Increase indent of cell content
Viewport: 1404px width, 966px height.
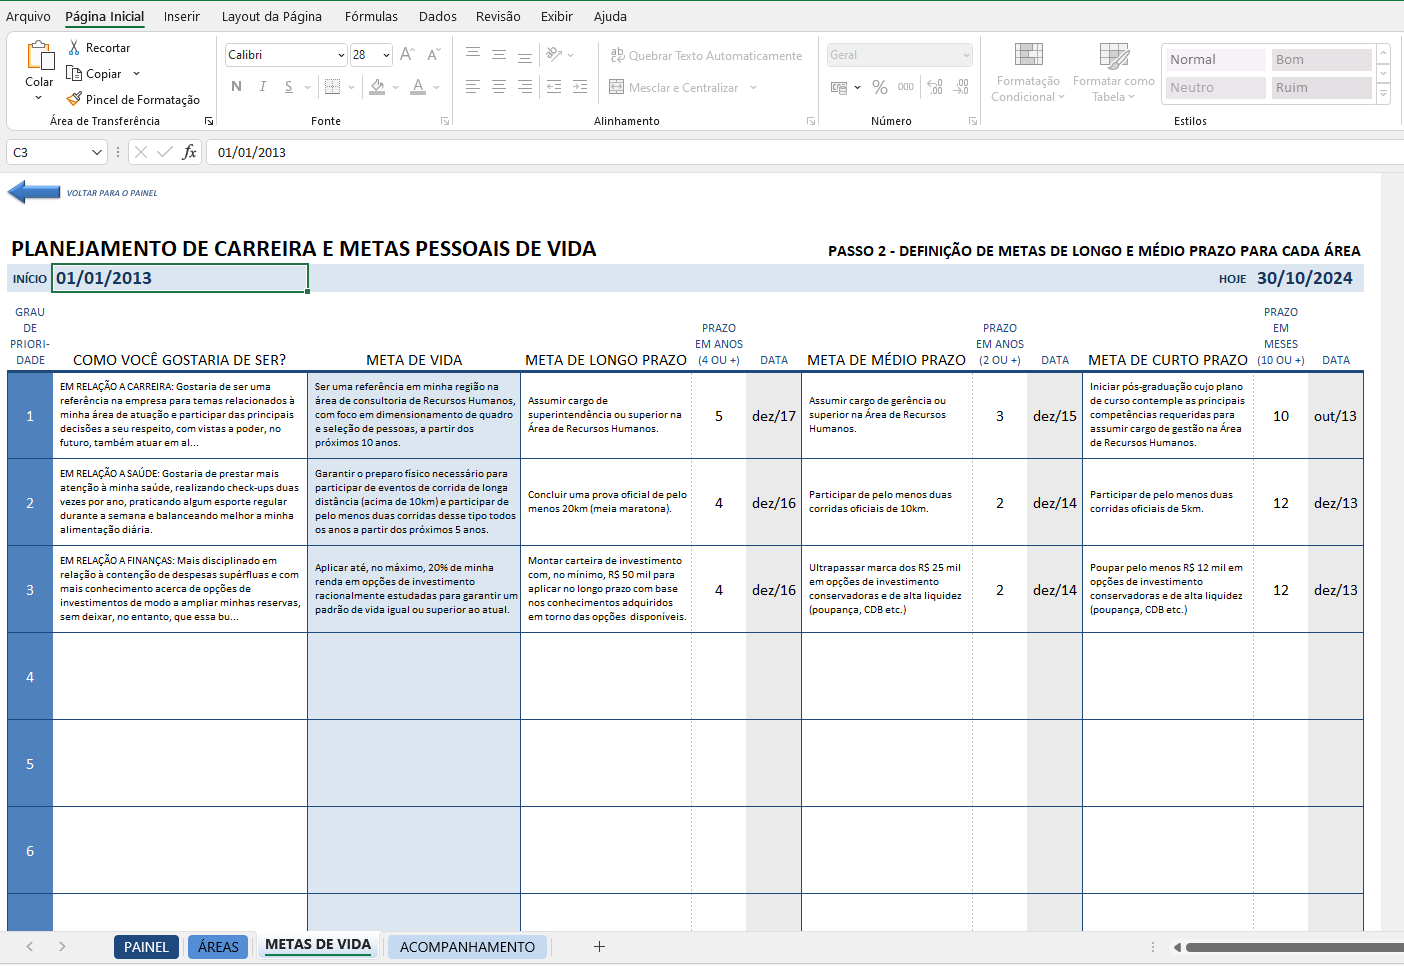580,88
